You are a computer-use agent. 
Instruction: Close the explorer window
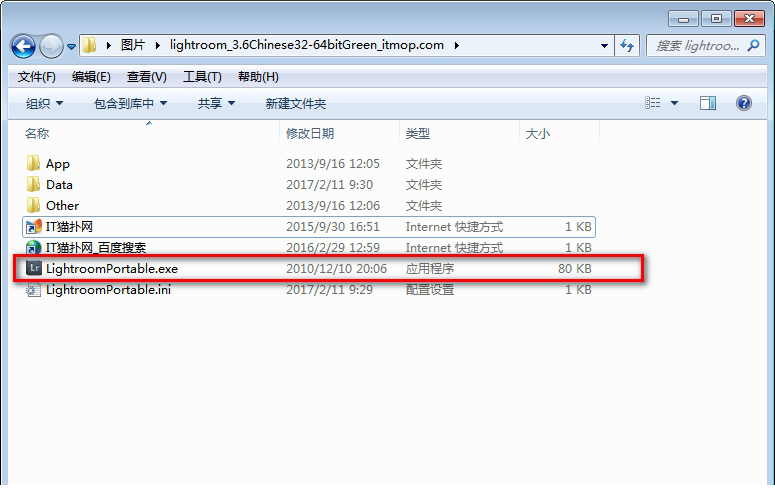749,19
